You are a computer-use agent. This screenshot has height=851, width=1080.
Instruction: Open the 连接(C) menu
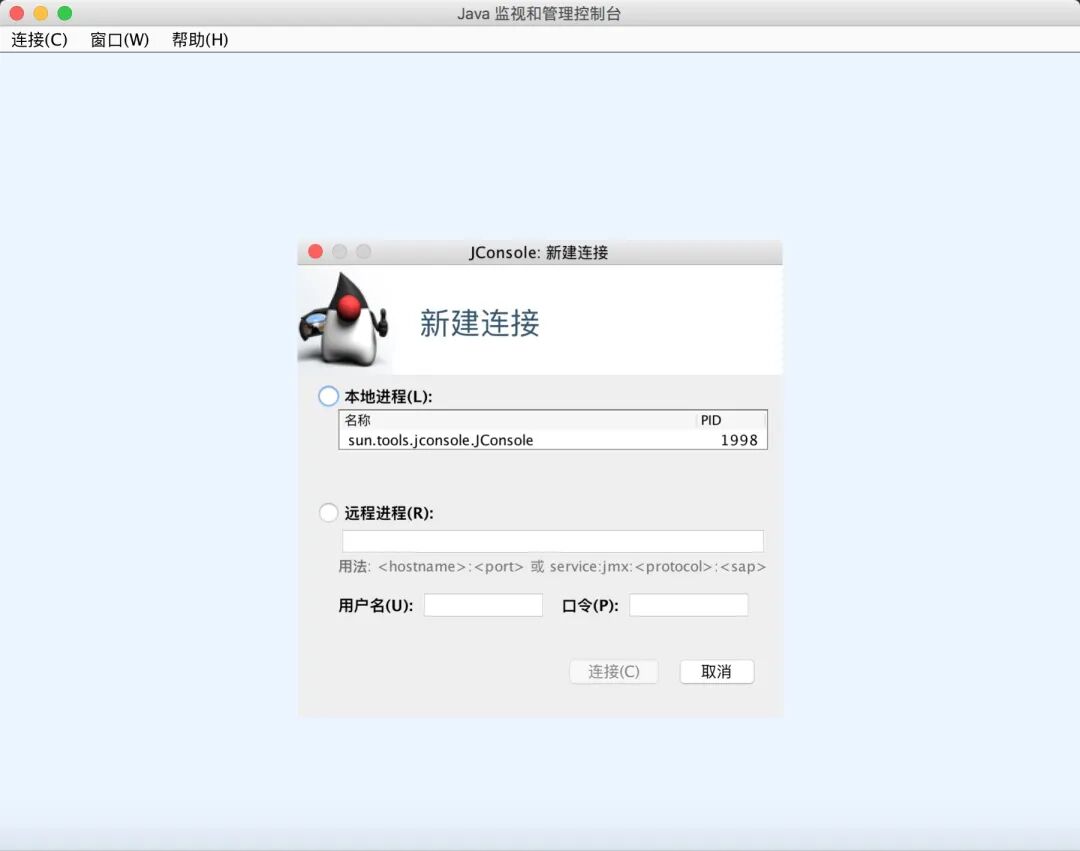coord(39,40)
